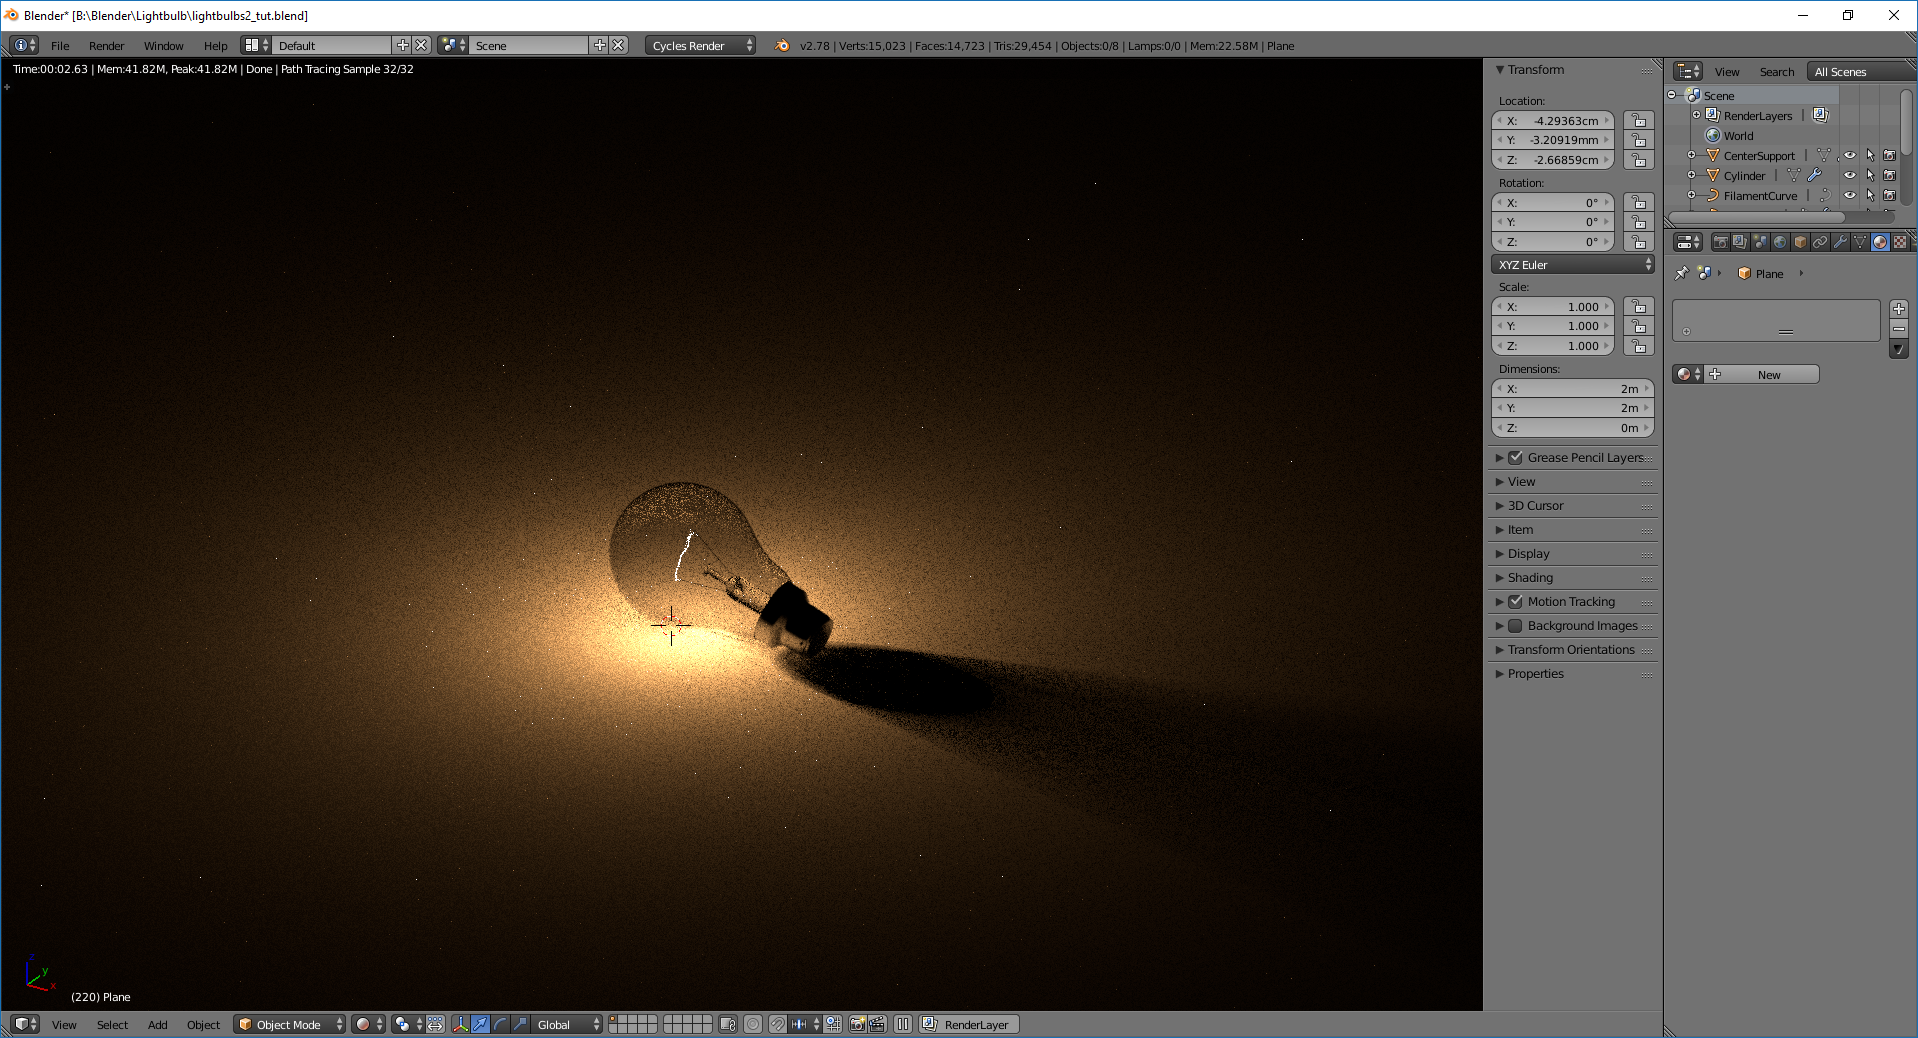Open the Render Layers properties tab
The width and height of the screenshot is (1918, 1038).
click(x=1740, y=242)
